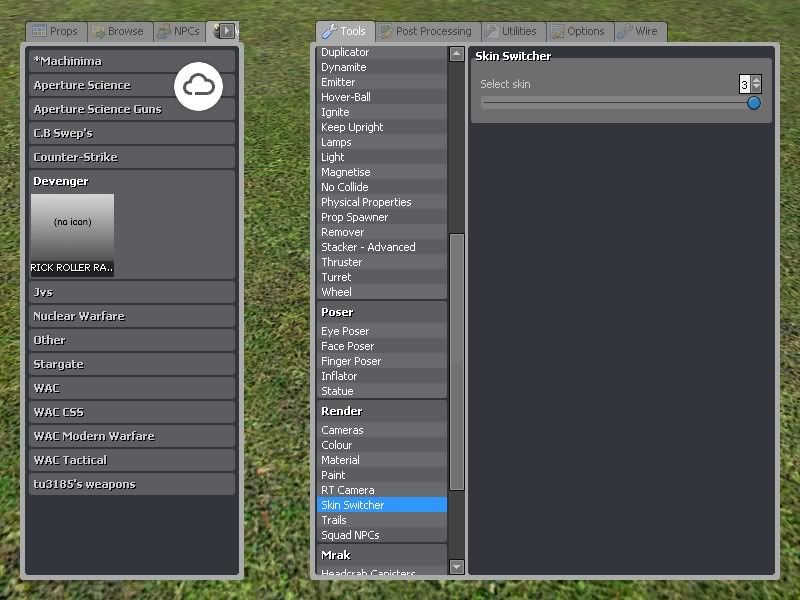Screen dimensions: 800x600
Task: Select the Statue tool
Action: [382, 391]
